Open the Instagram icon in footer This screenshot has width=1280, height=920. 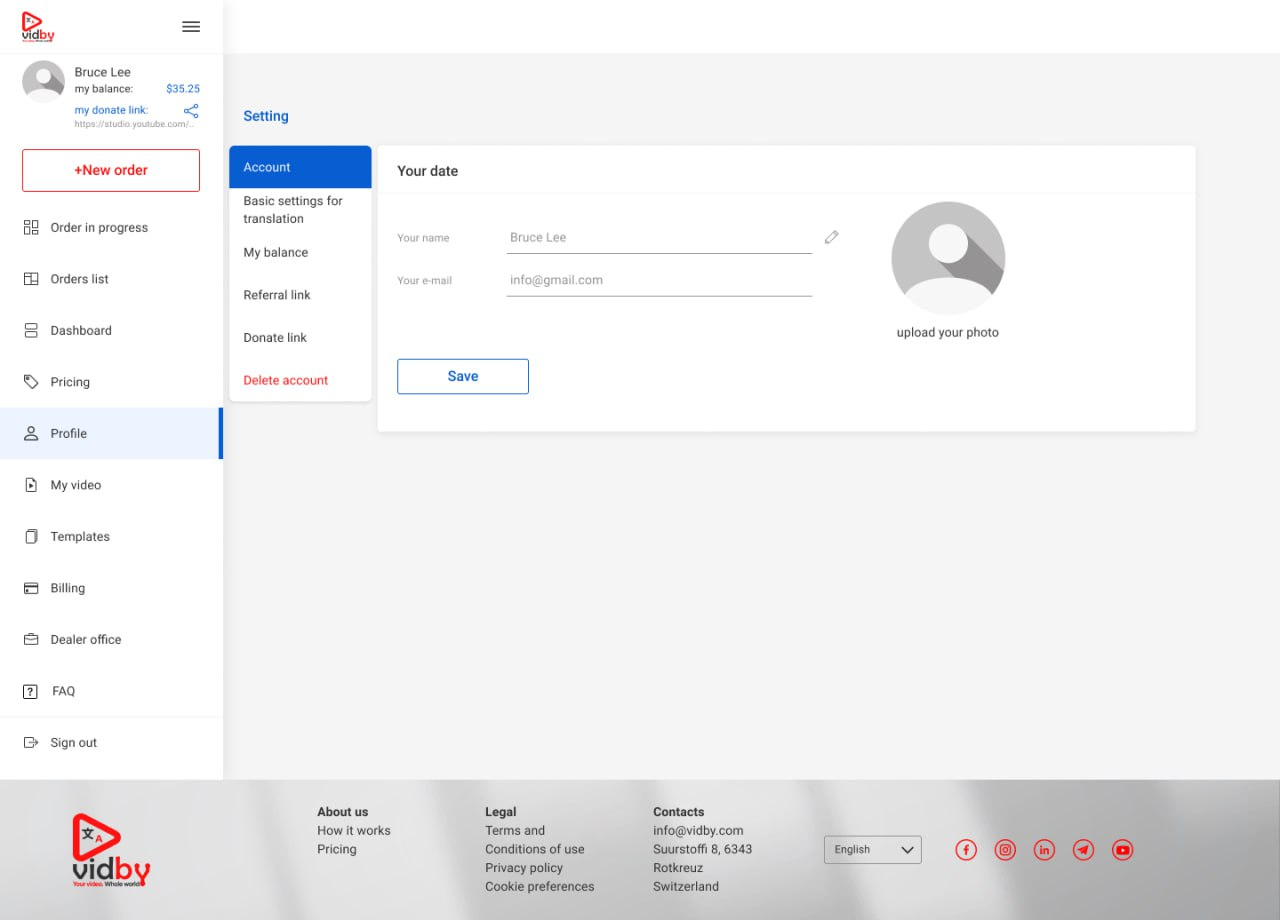click(1005, 850)
